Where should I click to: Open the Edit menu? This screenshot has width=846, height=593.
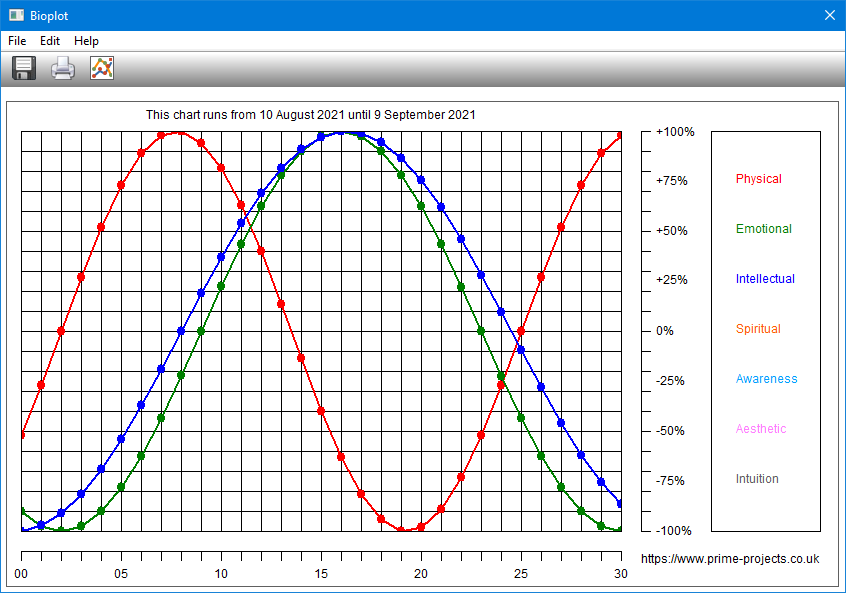(50, 41)
